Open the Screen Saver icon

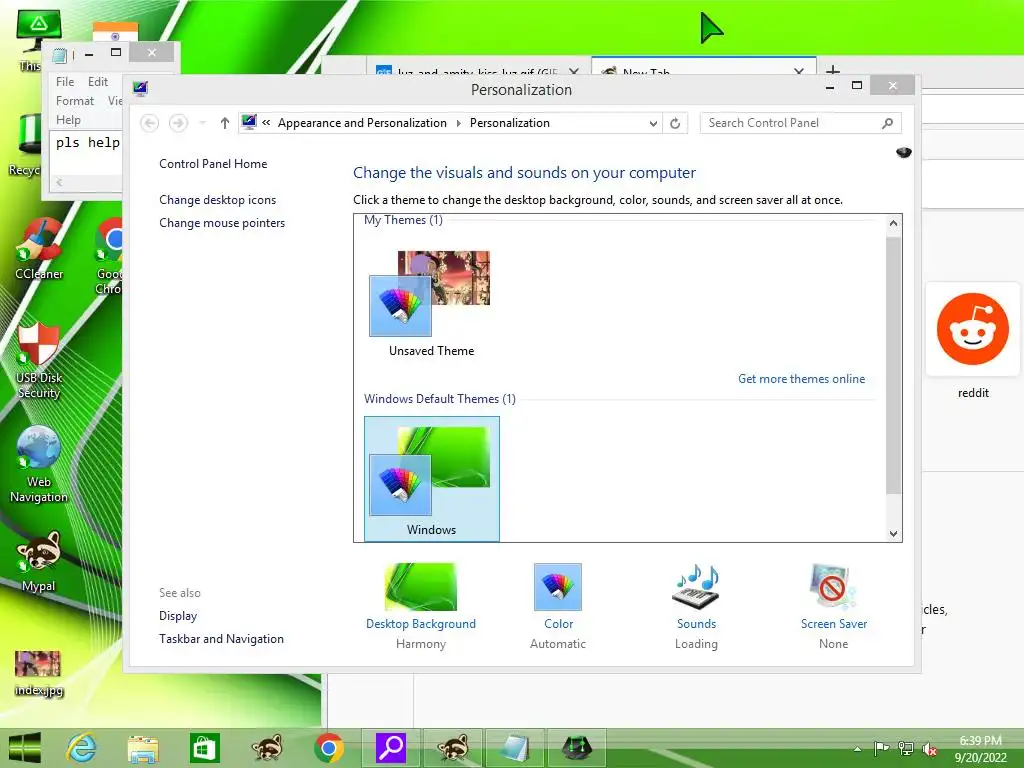pyautogui.click(x=833, y=586)
